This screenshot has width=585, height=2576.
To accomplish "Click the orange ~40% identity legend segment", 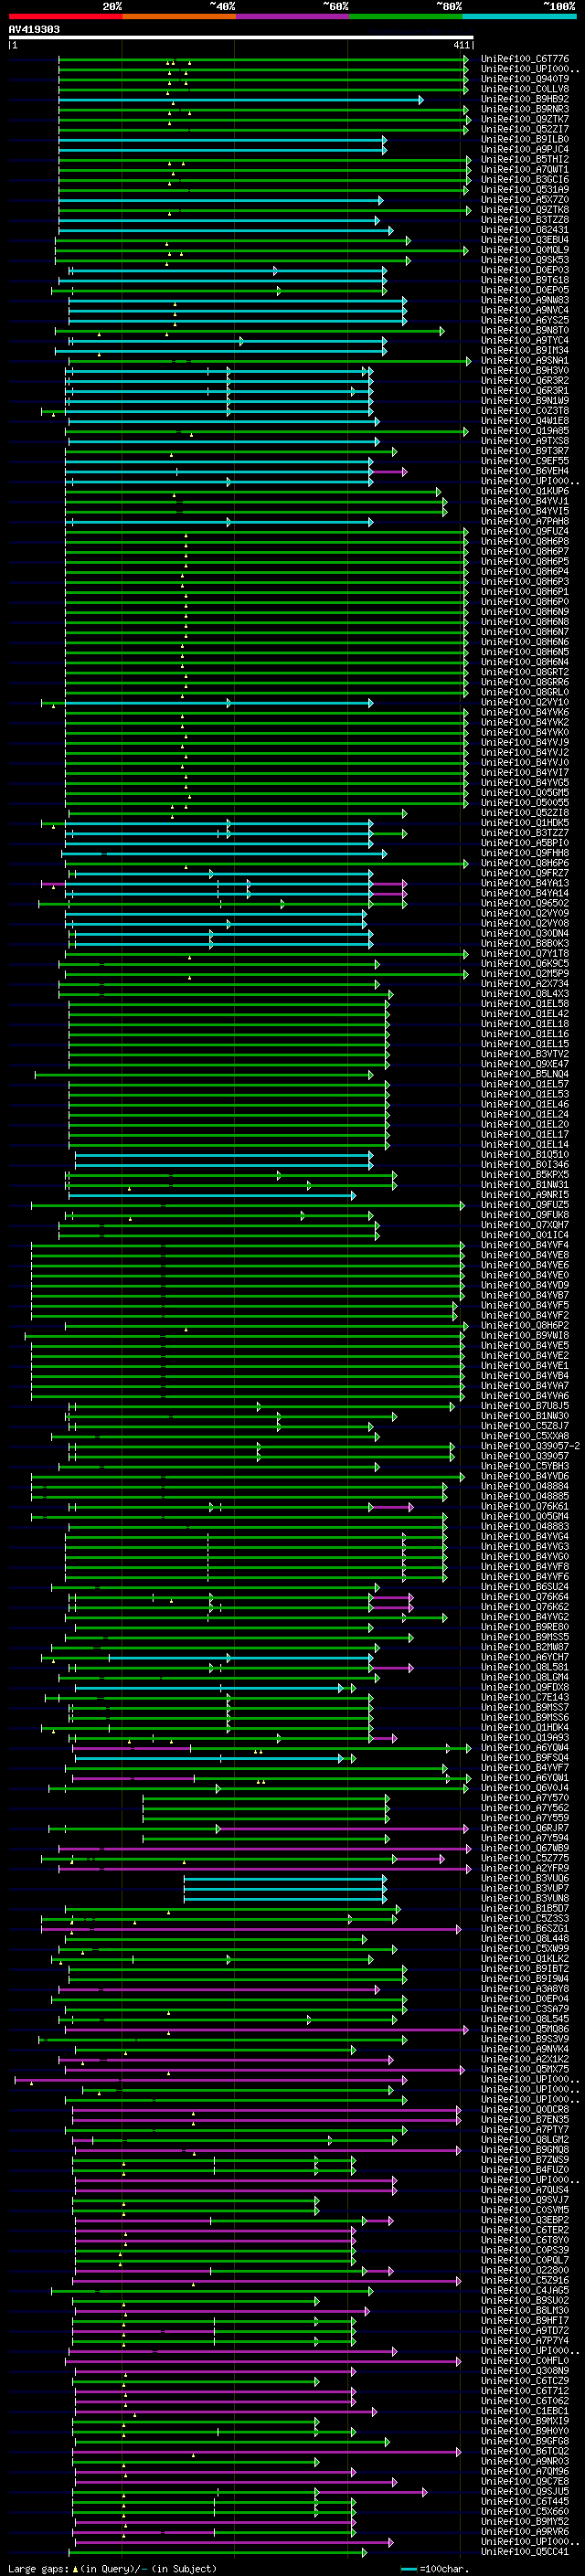I will pyautogui.click(x=179, y=16).
